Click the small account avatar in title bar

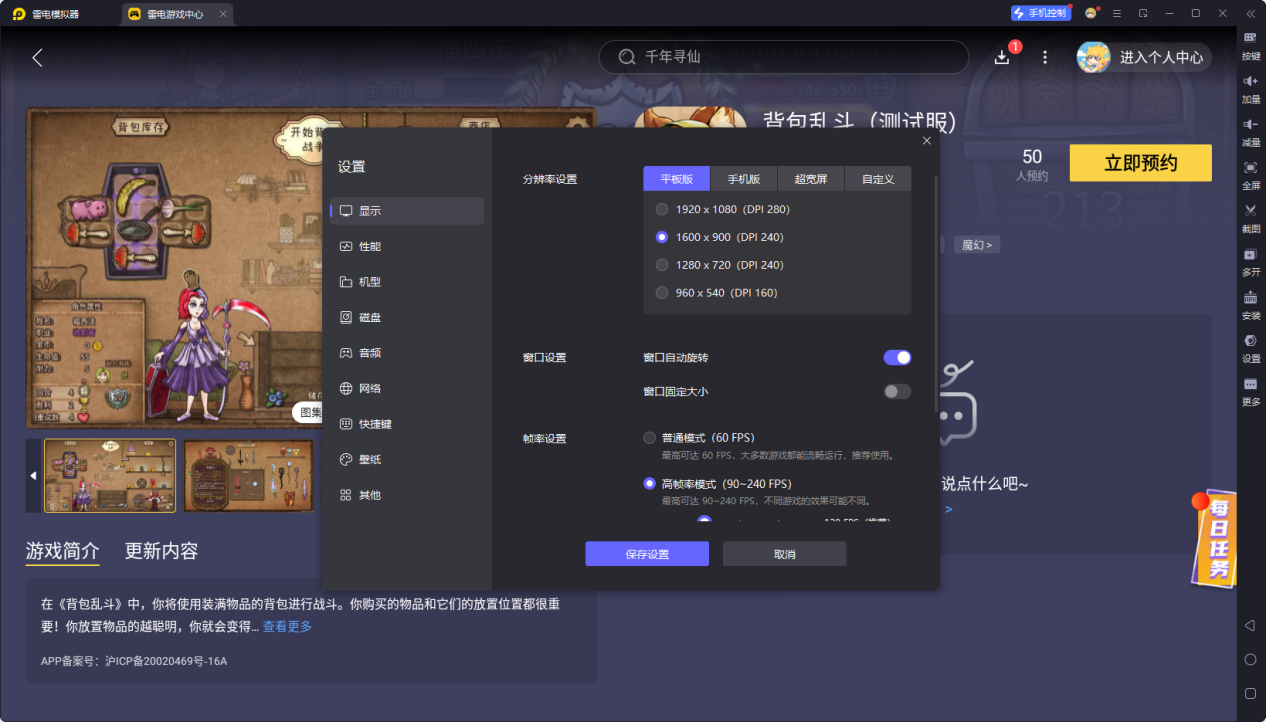pos(1090,13)
